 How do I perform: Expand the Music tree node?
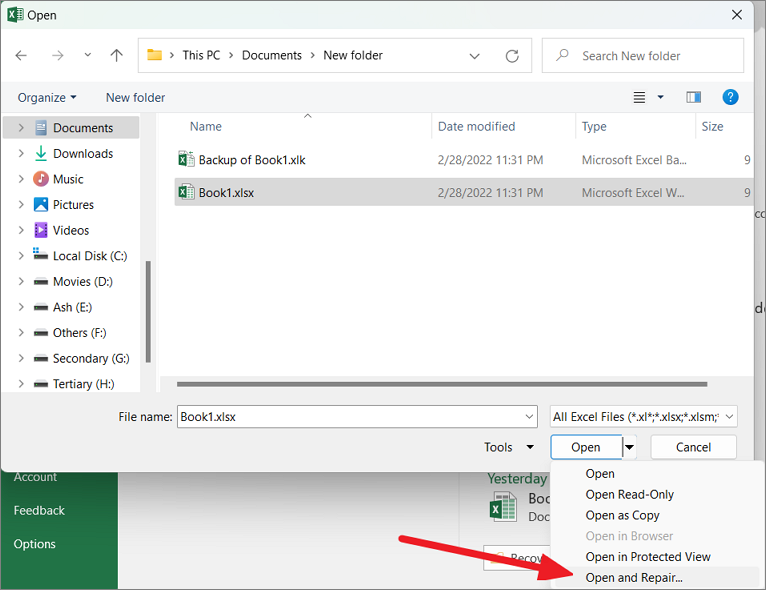point(21,179)
